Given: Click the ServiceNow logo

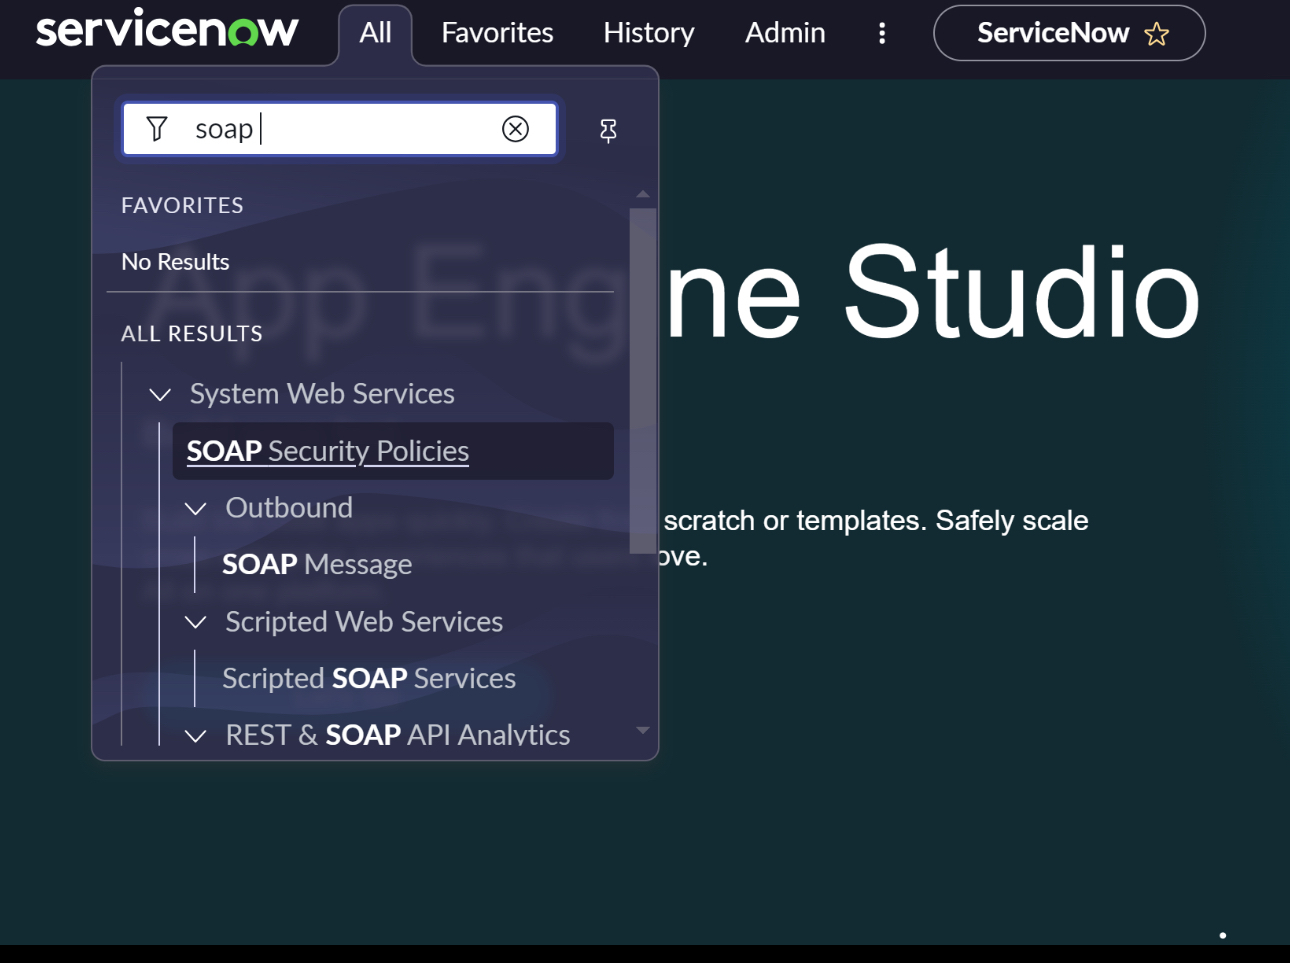Looking at the screenshot, I should pyautogui.click(x=167, y=30).
